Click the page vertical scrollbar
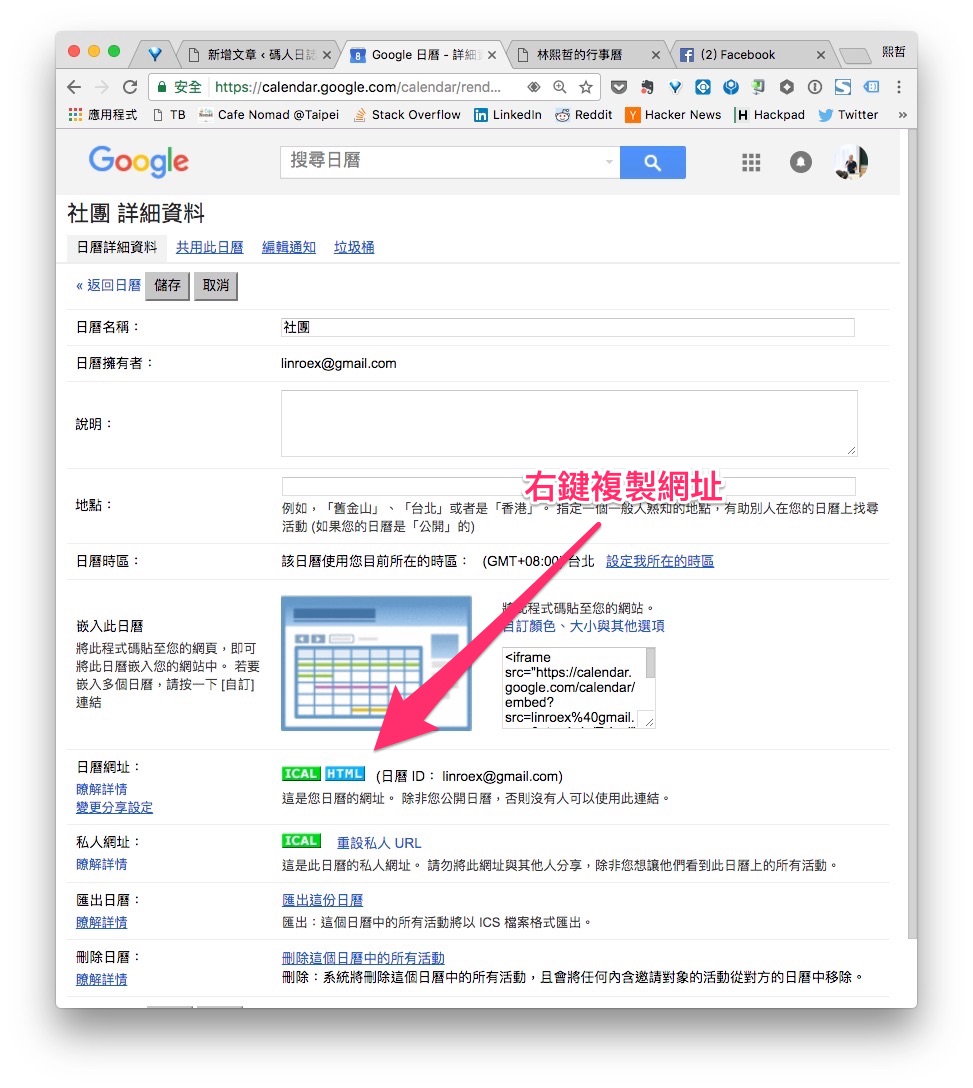 click(912, 534)
